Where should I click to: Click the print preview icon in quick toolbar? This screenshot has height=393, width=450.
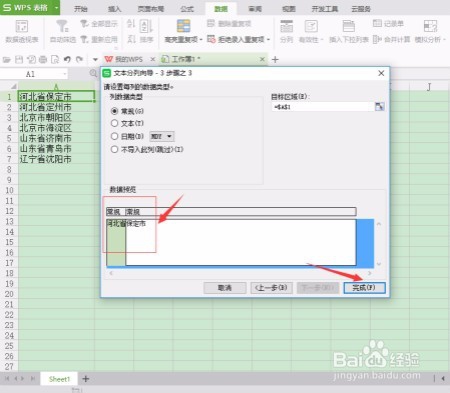(55, 60)
